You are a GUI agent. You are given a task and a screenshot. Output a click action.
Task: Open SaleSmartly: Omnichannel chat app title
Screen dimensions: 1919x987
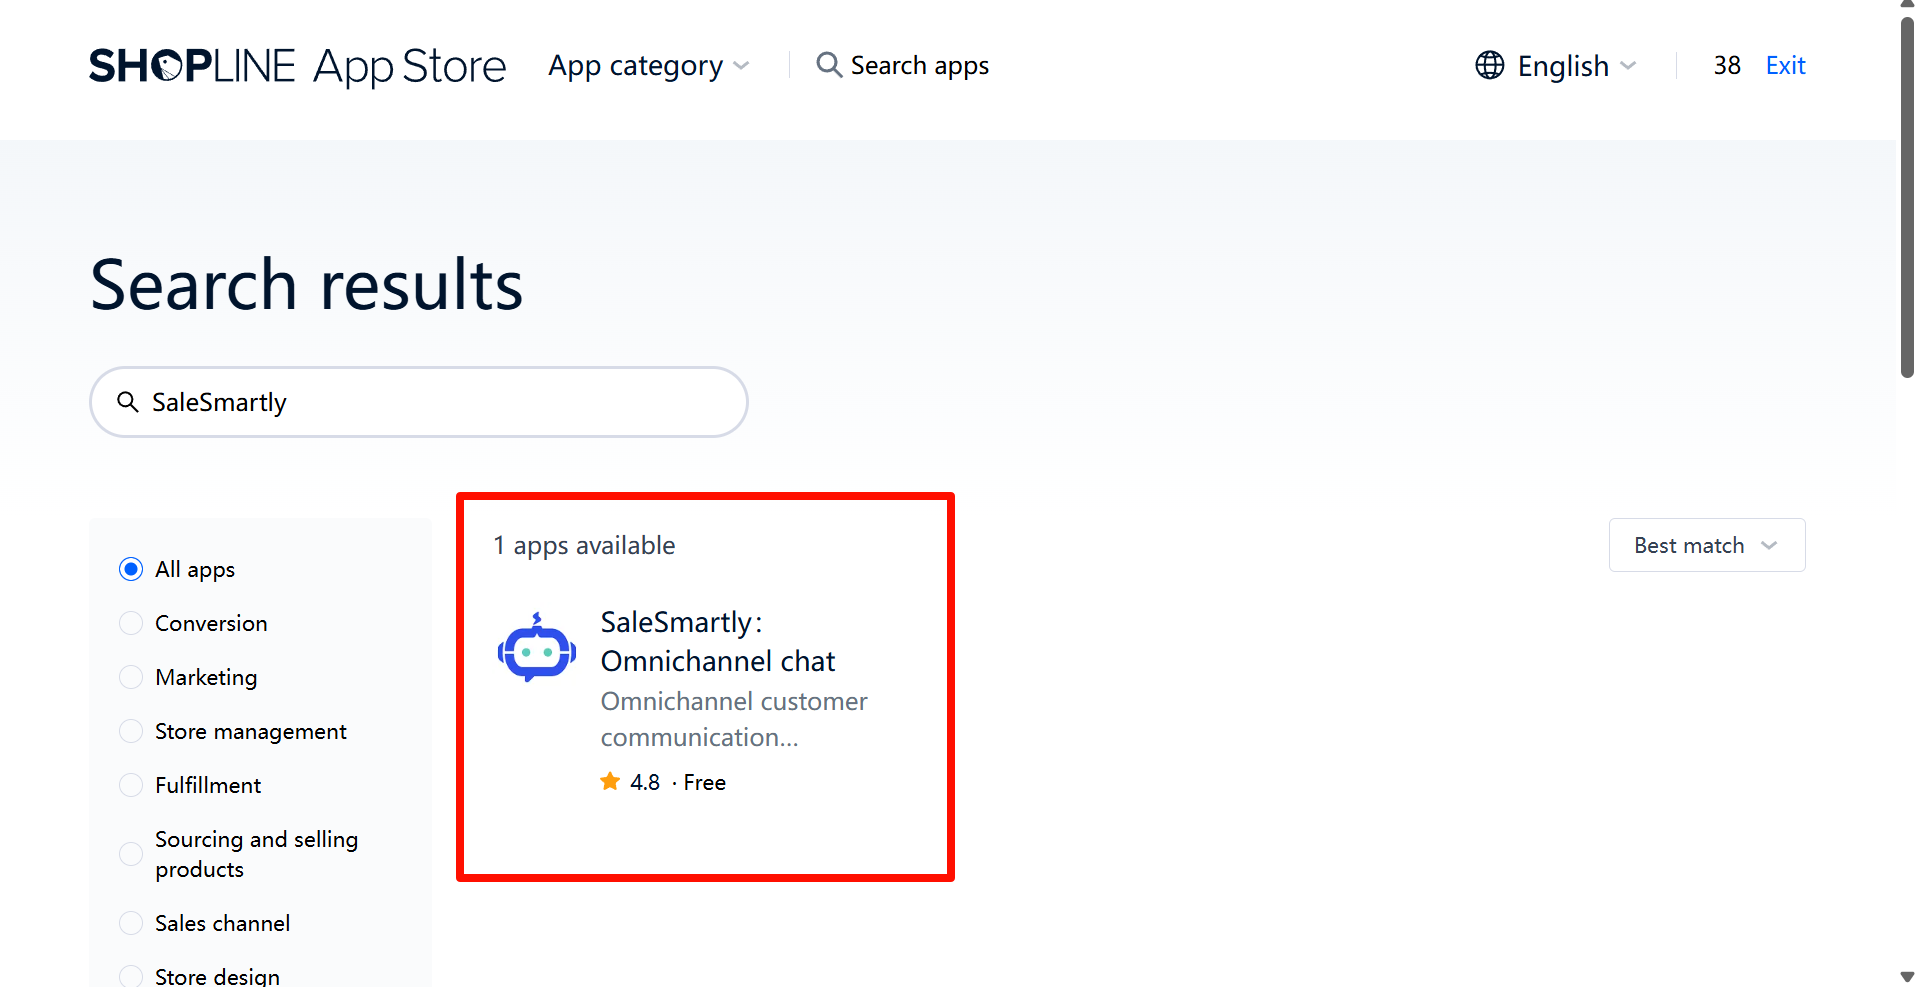pos(717,642)
